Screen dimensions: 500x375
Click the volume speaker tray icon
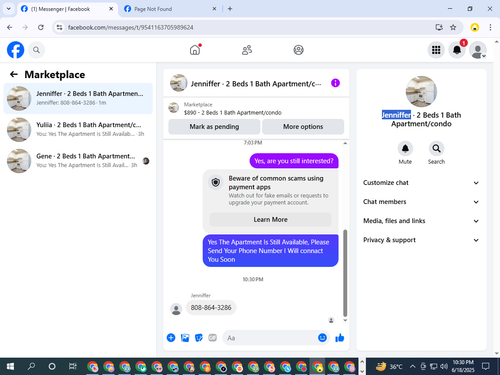[x=443, y=367]
